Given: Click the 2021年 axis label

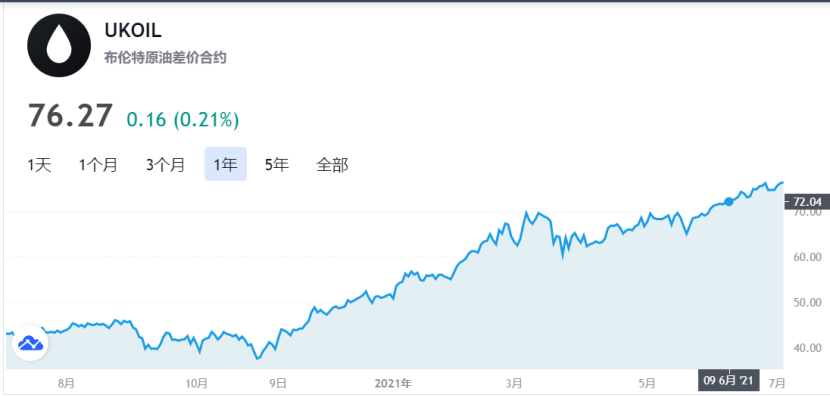Looking at the screenshot, I should point(393,382).
